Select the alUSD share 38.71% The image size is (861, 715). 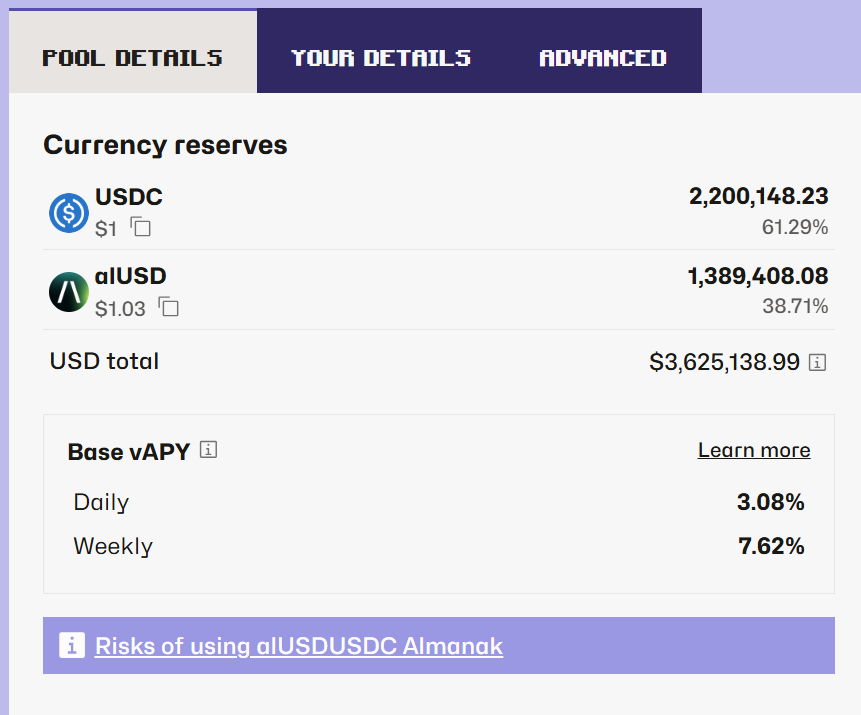click(x=795, y=306)
